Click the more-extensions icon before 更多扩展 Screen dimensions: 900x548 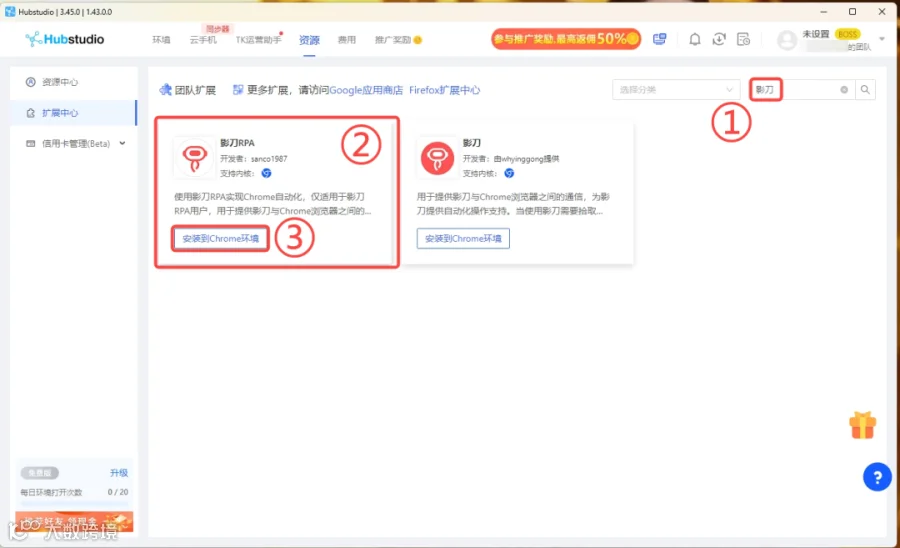pos(238,90)
